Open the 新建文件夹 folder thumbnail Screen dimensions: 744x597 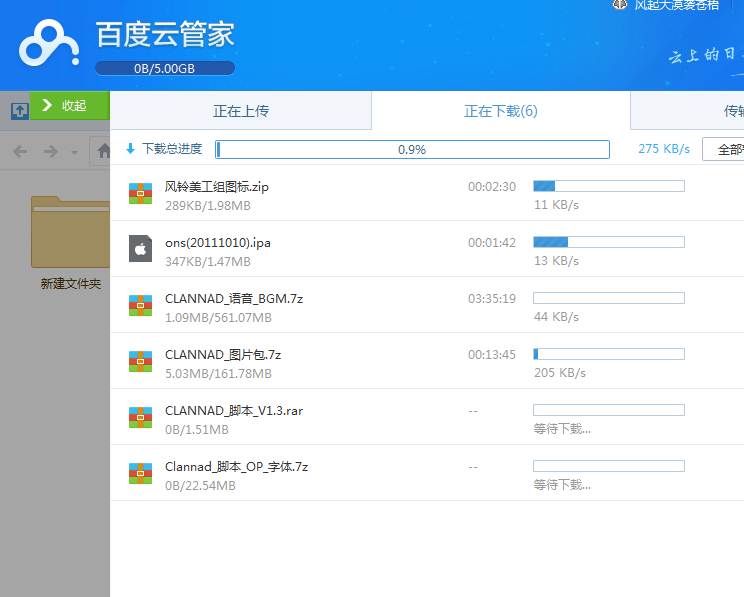70,233
